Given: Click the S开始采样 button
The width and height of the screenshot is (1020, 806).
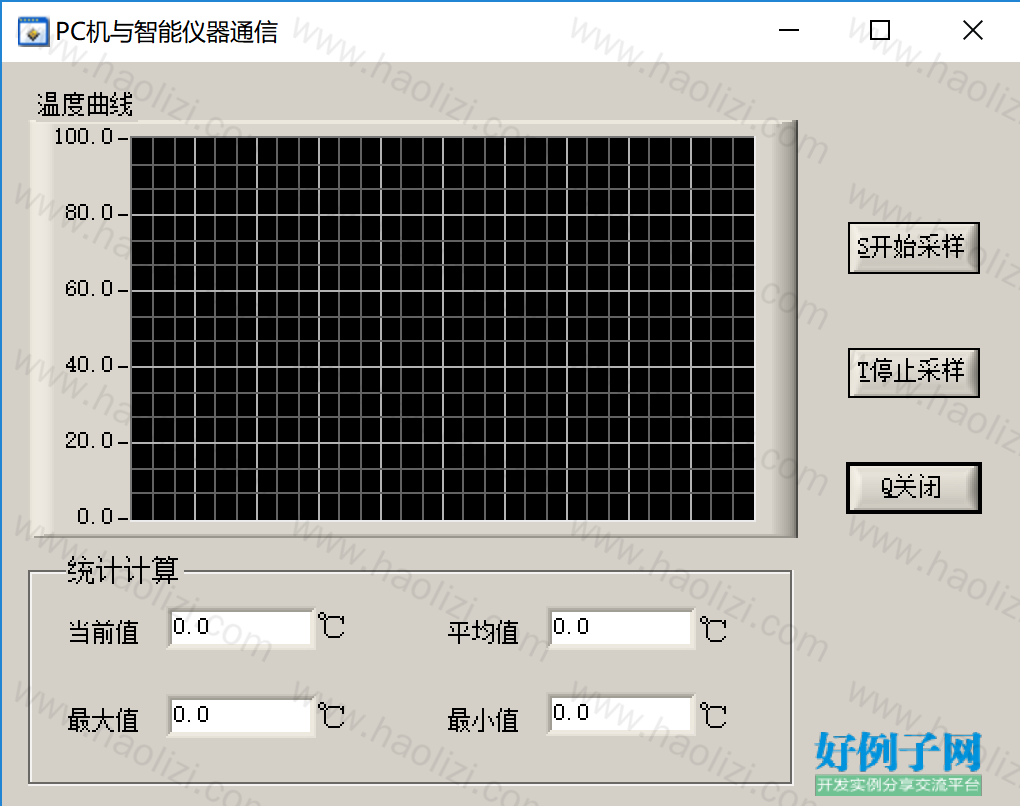Looking at the screenshot, I should tap(913, 248).
